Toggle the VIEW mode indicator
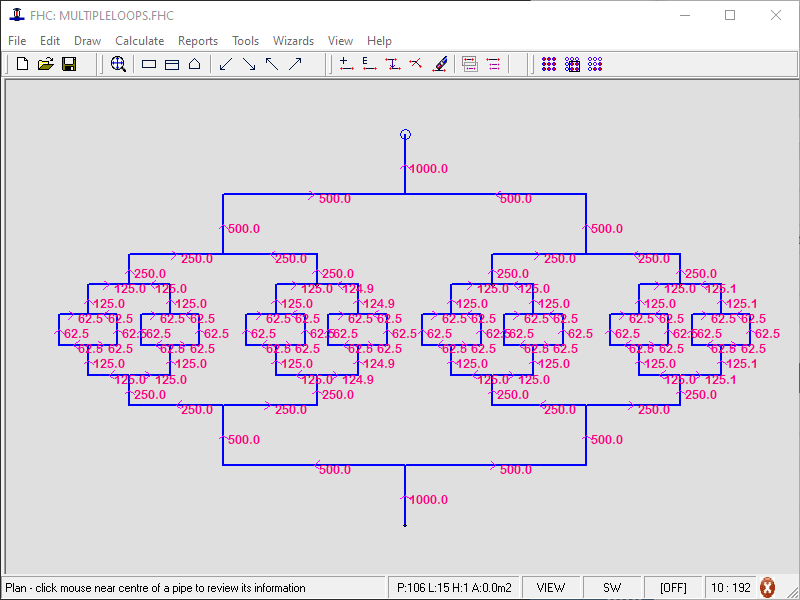Viewport: 800px width, 600px height. [551, 587]
